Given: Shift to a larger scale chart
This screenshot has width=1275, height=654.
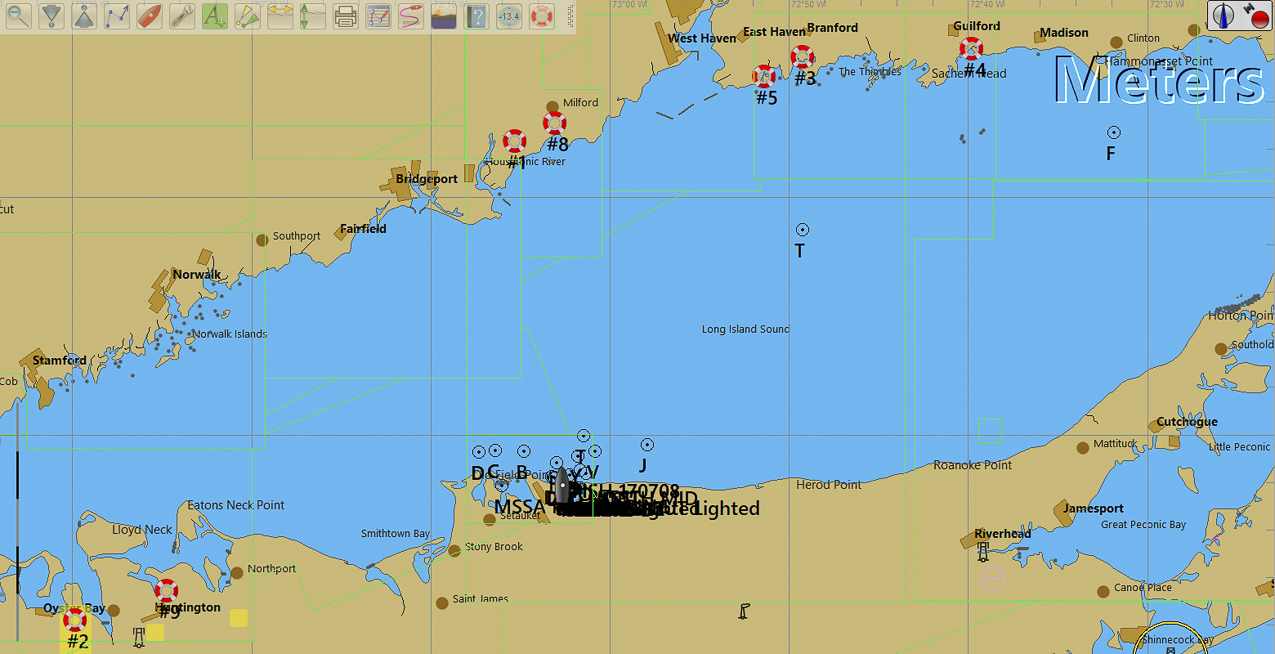Looking at the screenshot, I should coord(84,16).
